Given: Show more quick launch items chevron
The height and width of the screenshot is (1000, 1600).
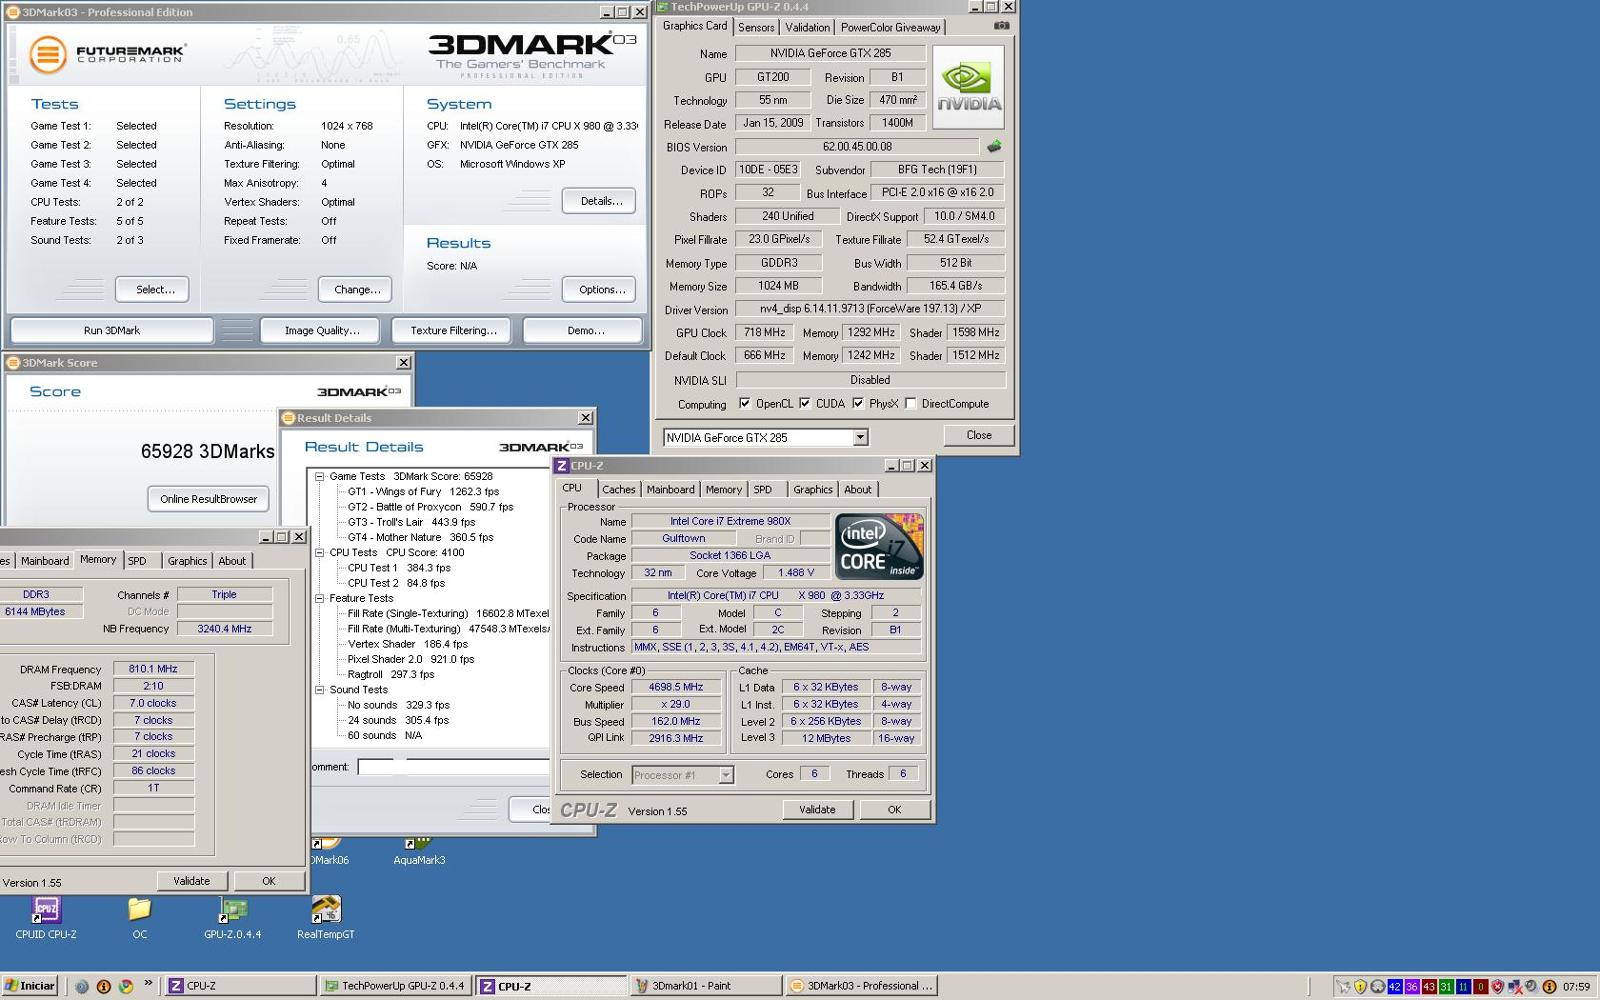Looking at the screenshot, I should pos(148,983).
